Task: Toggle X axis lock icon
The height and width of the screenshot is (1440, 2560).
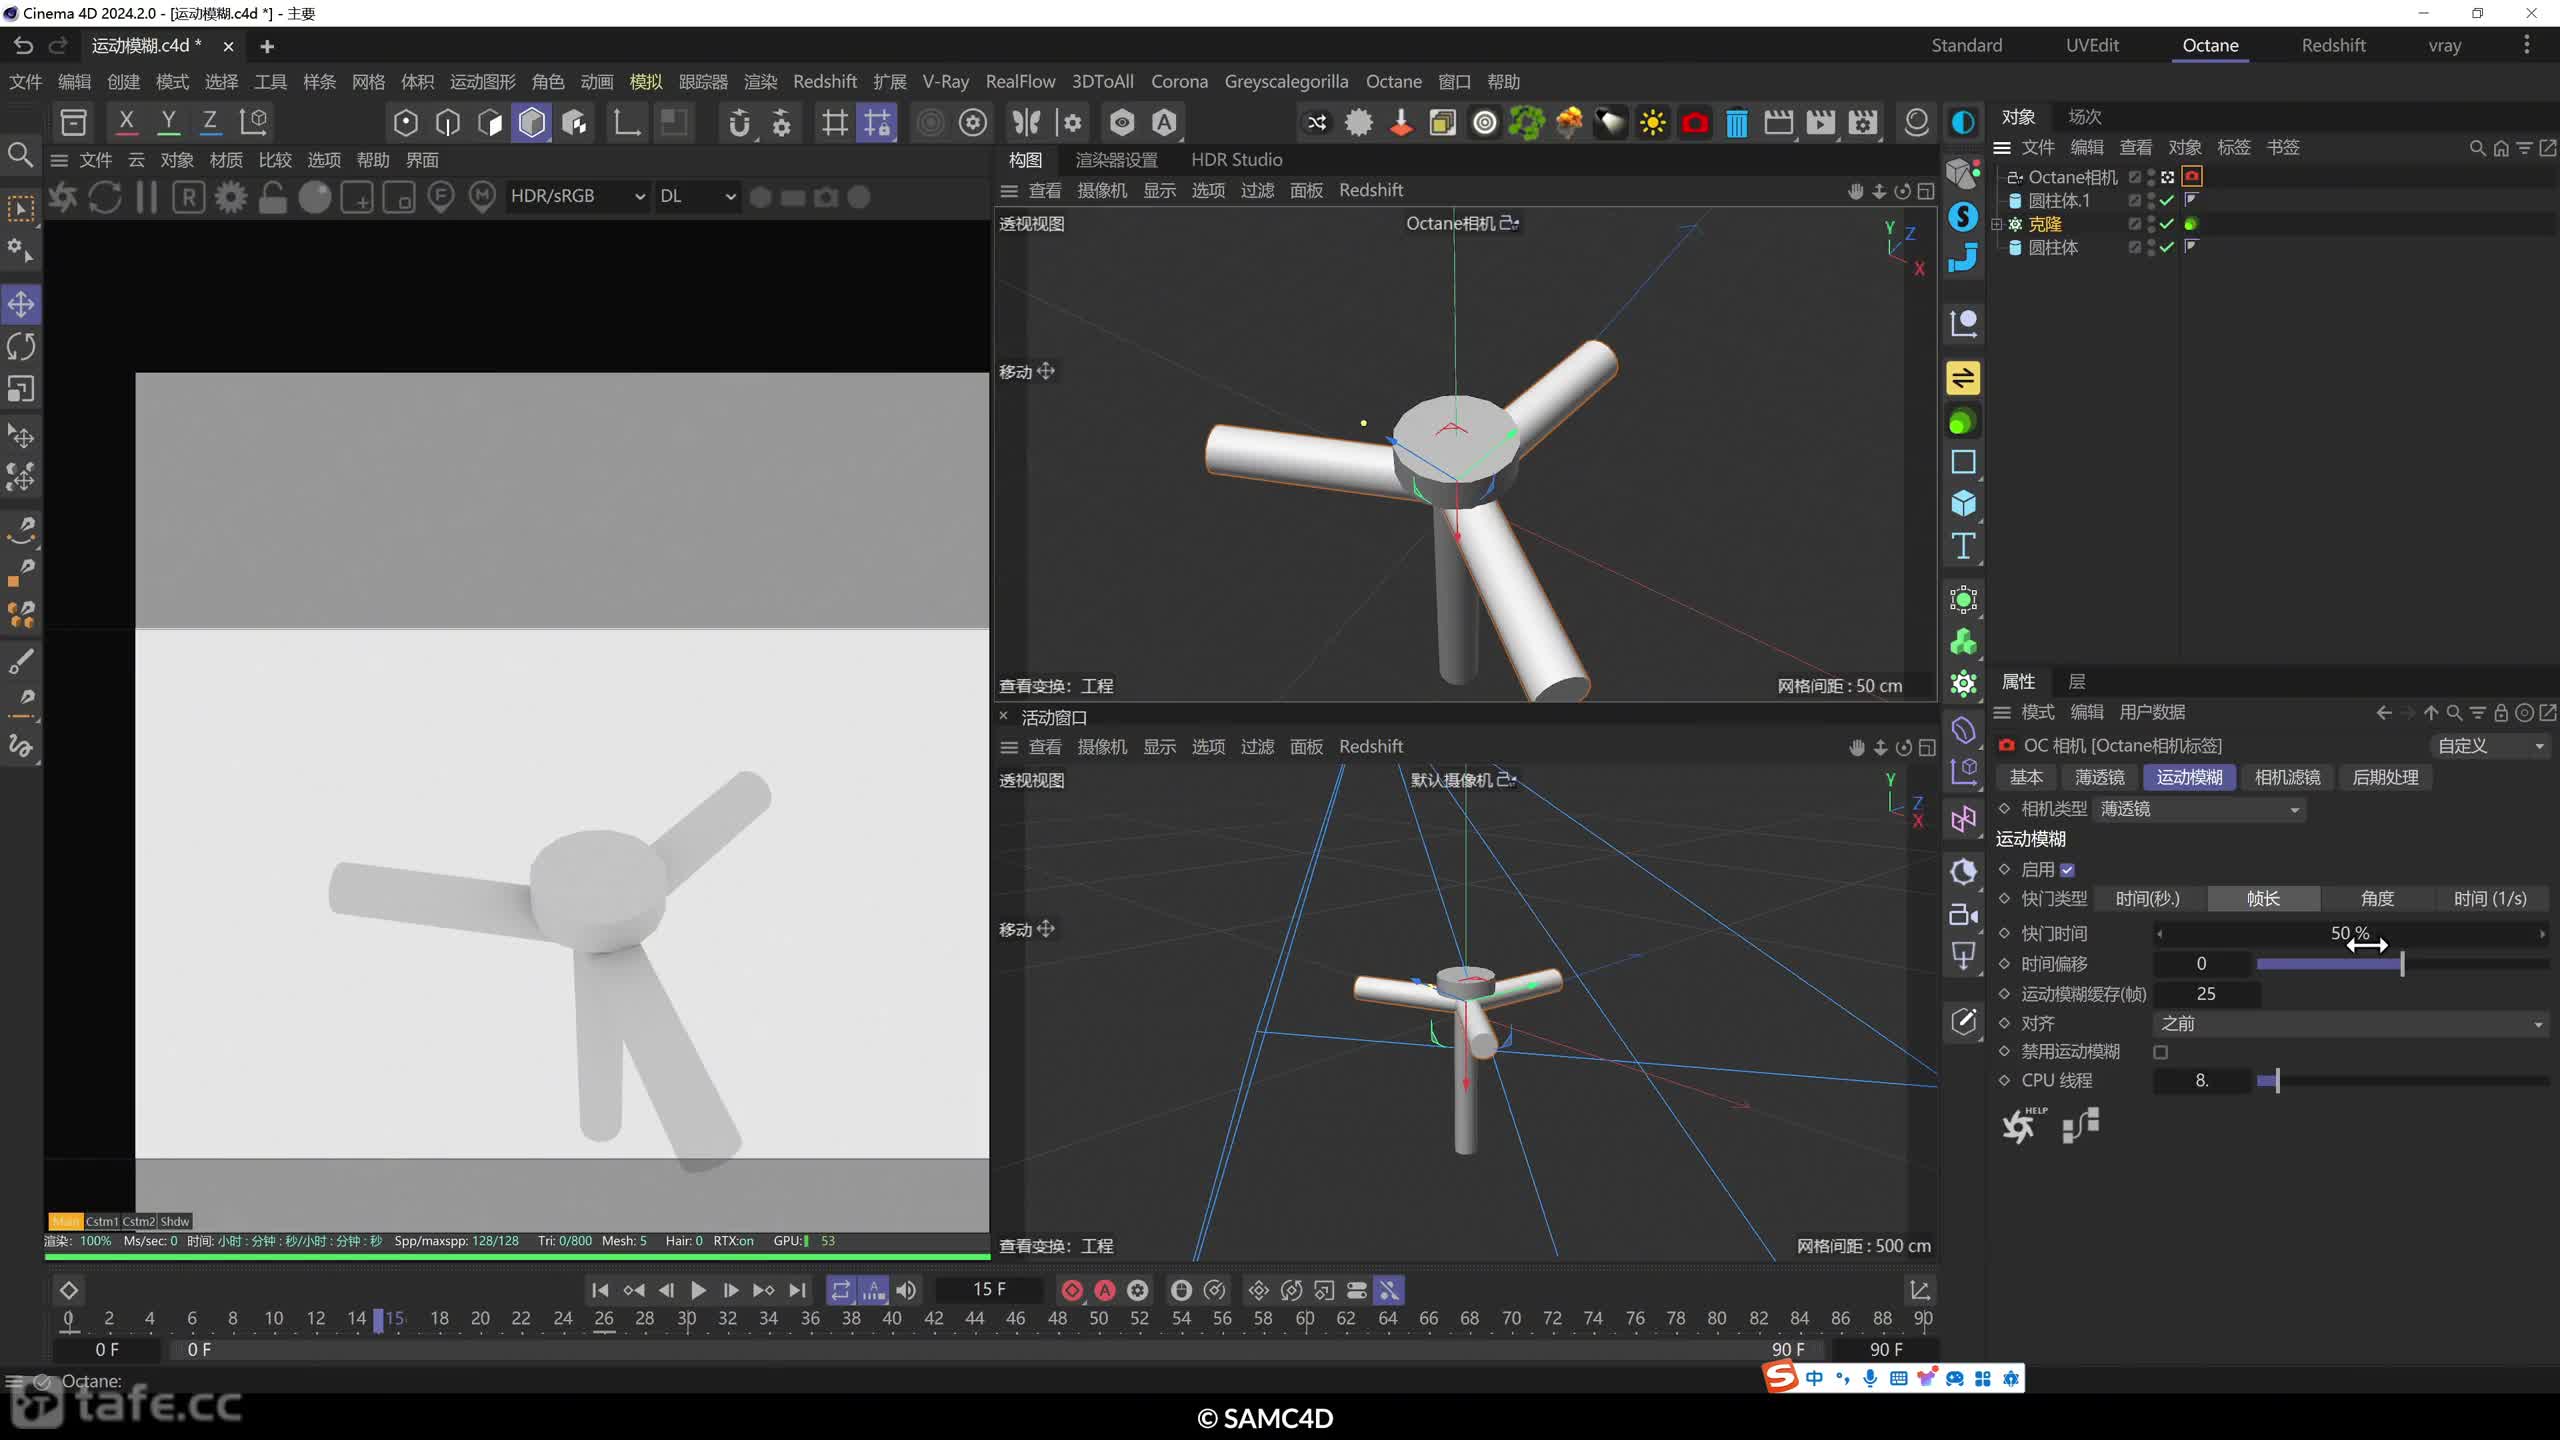Action: point(126,122)
